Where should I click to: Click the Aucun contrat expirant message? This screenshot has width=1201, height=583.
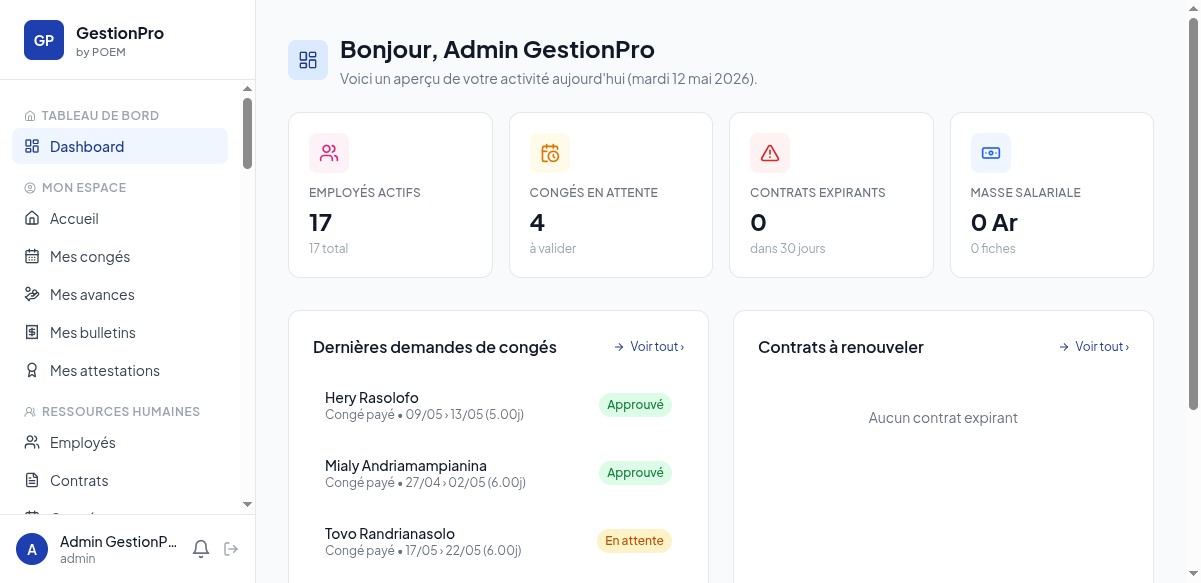click(943, 418)
